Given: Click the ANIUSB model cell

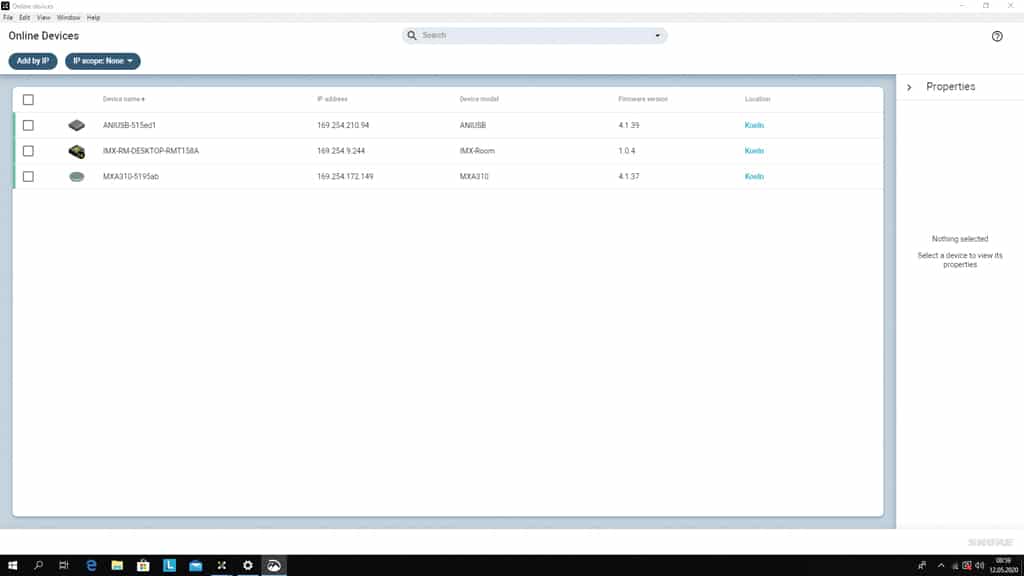Looking at the screenshot, I should point(472,125).
